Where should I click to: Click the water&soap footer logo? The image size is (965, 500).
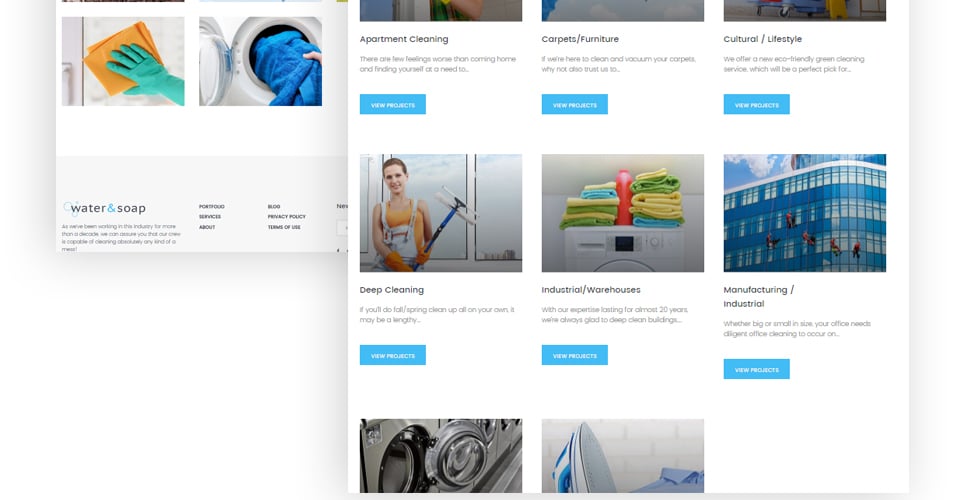(x=105, y=208)
